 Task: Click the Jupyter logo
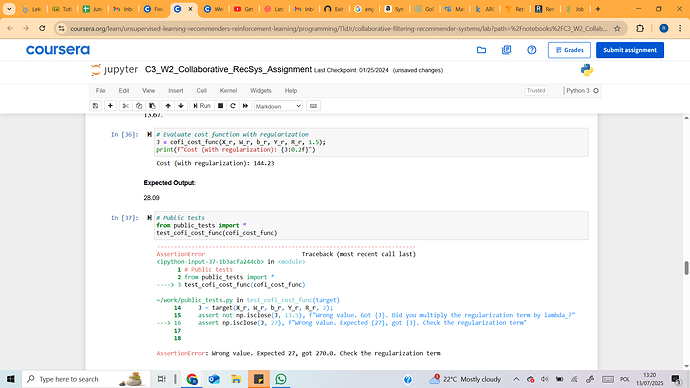pyautogui.click(x=114, y=70)
